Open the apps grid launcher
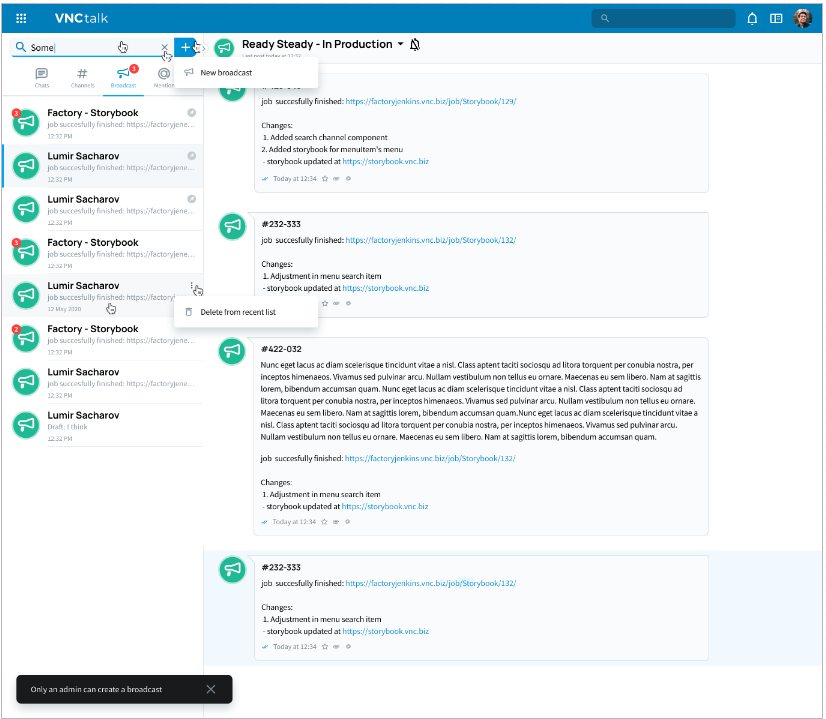 pos(21,18)
